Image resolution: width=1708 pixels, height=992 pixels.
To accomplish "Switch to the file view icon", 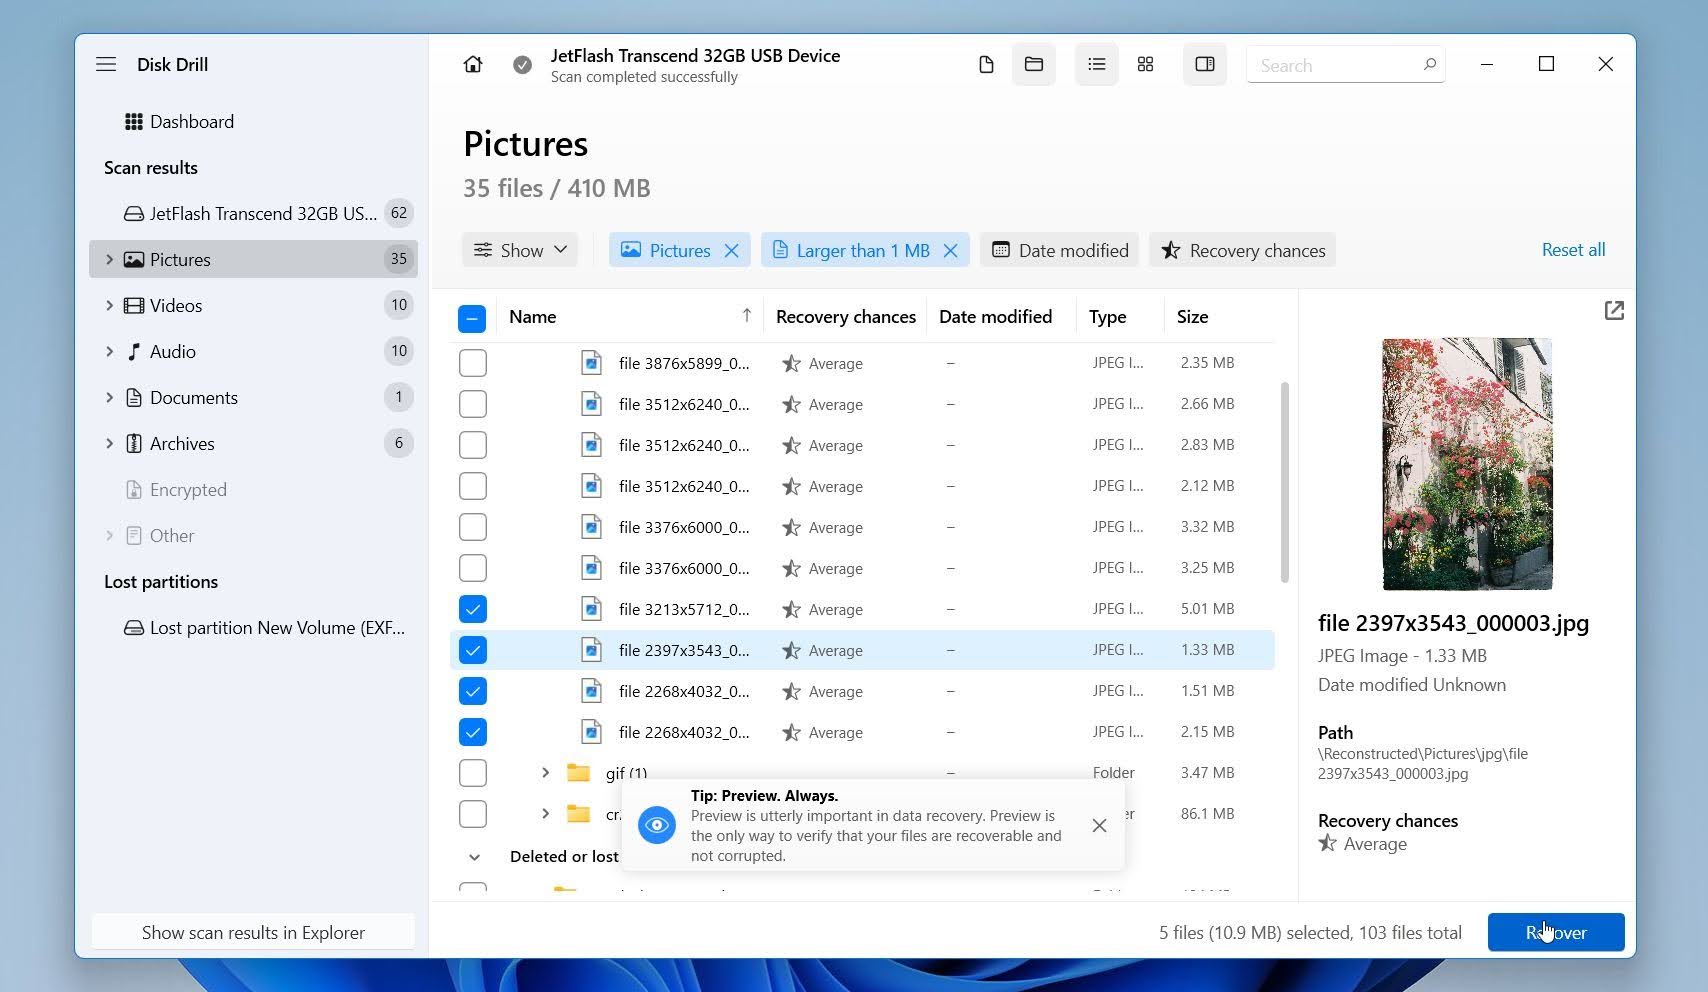I will (x=986, y=64).
